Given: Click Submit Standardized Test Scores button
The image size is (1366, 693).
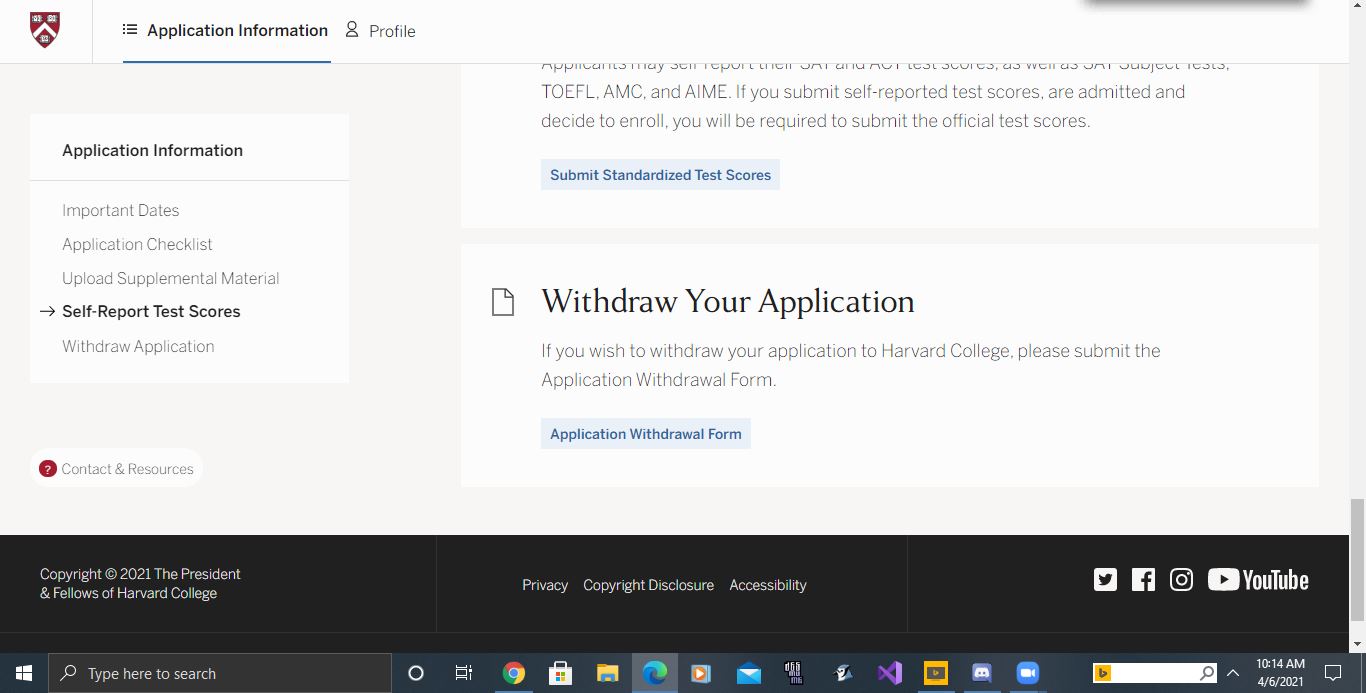Looking at the screenshot, I should tap(660, 175).
